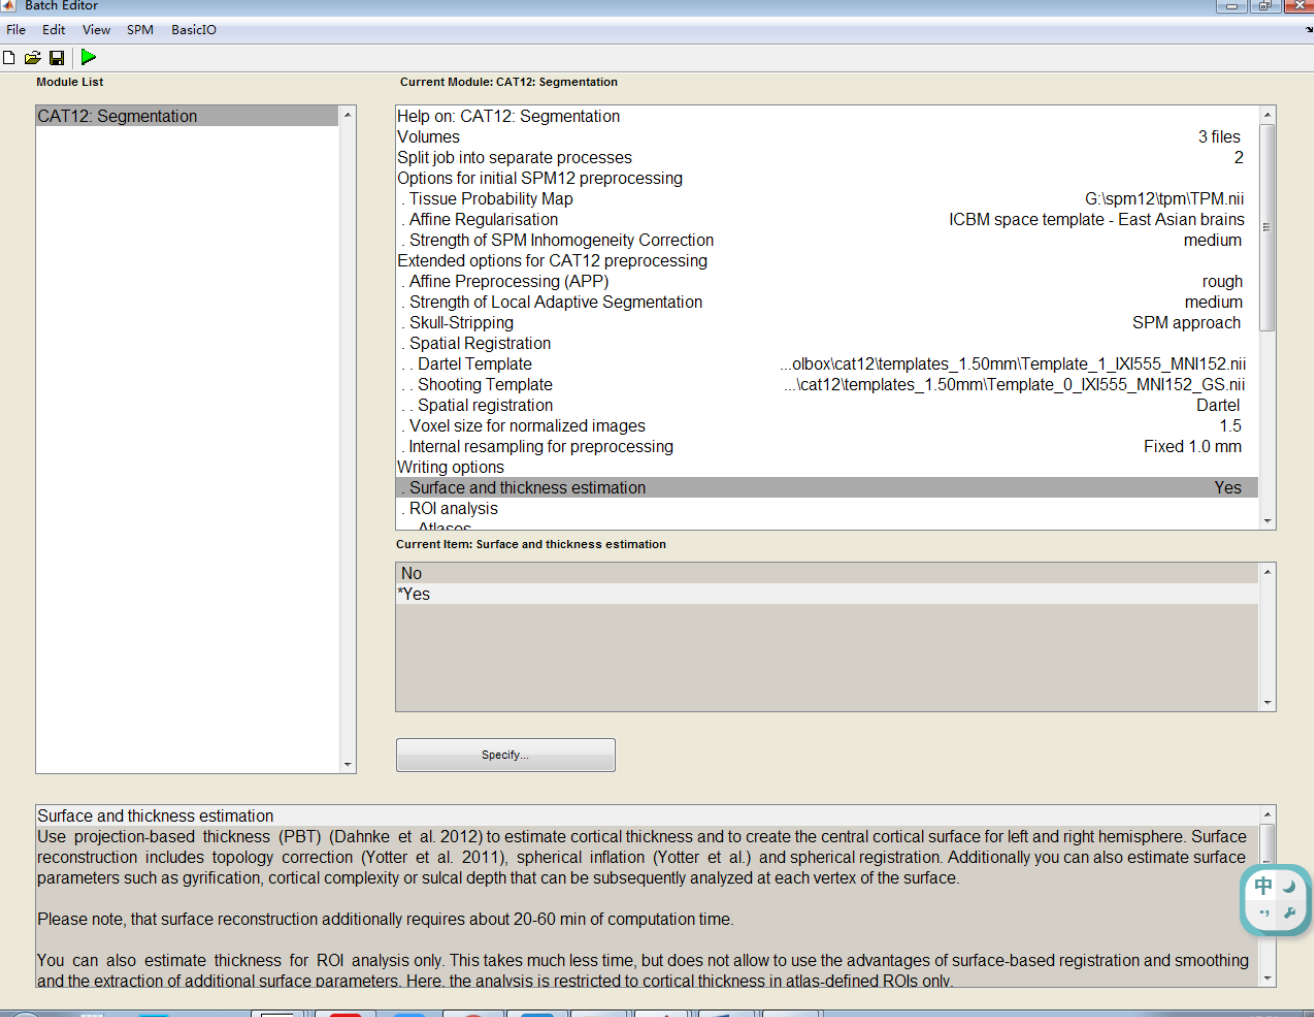1314x1017 pixels.
Task: Open the File menu
Action: (16, 30)
